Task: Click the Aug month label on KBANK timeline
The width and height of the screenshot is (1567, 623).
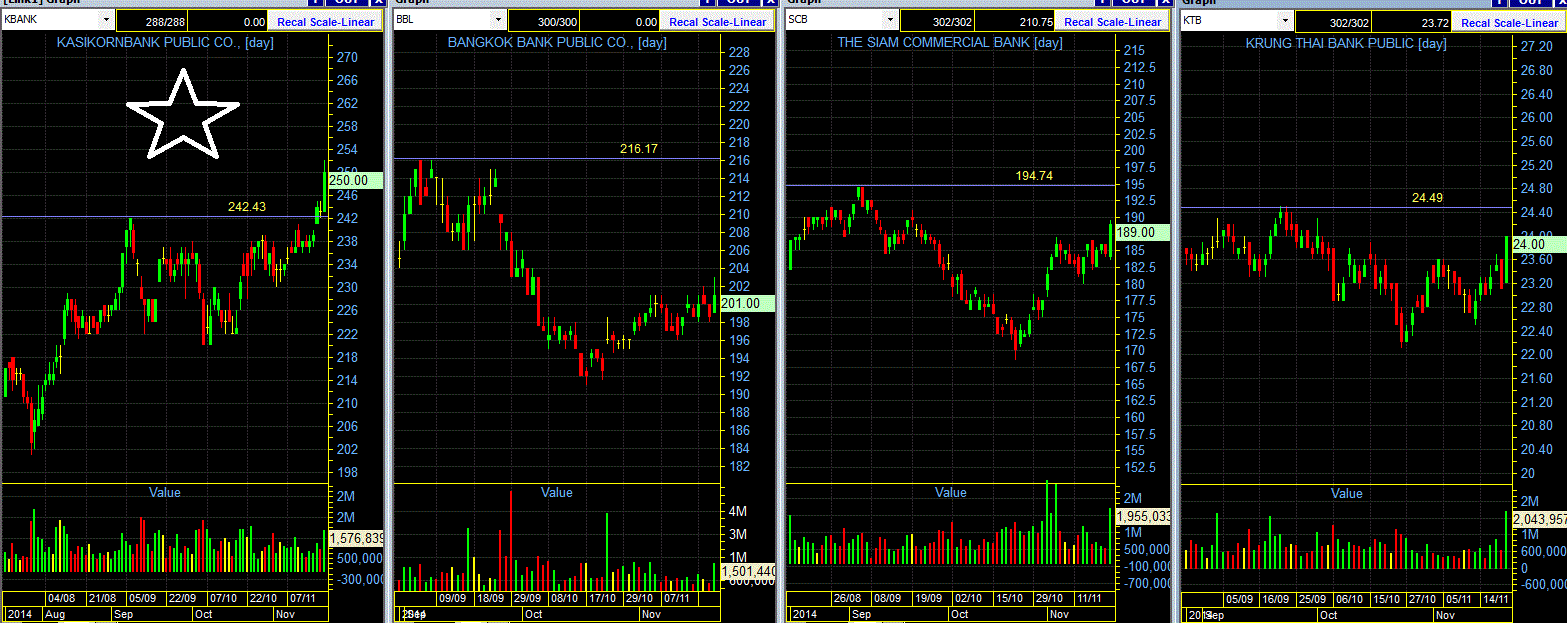Action: 55,614
